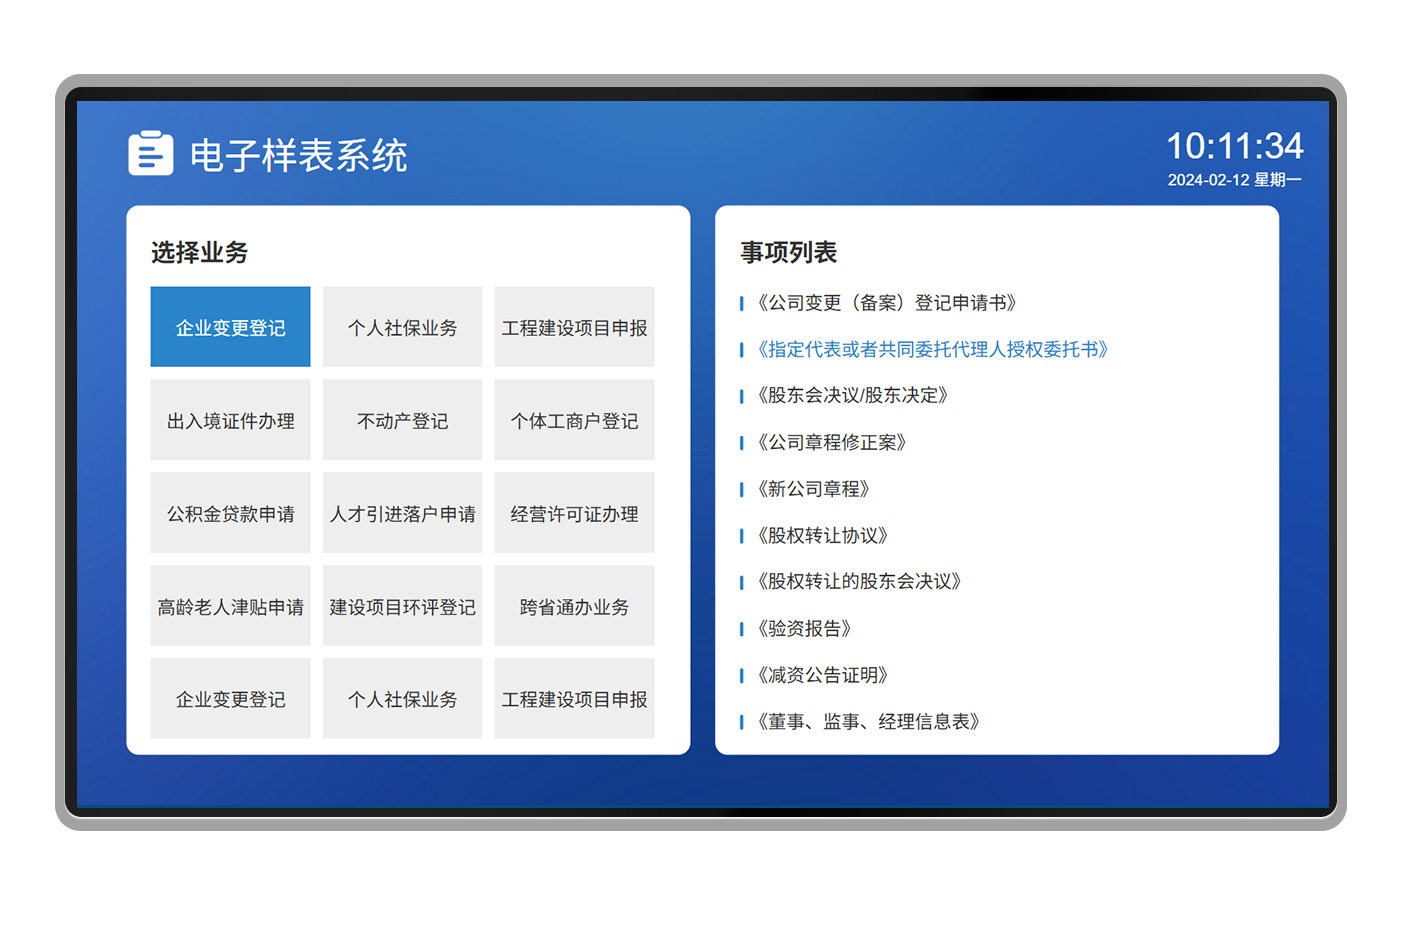Select 人才引进落户申请
The image size is (1407, 928).
click(402, 514)
